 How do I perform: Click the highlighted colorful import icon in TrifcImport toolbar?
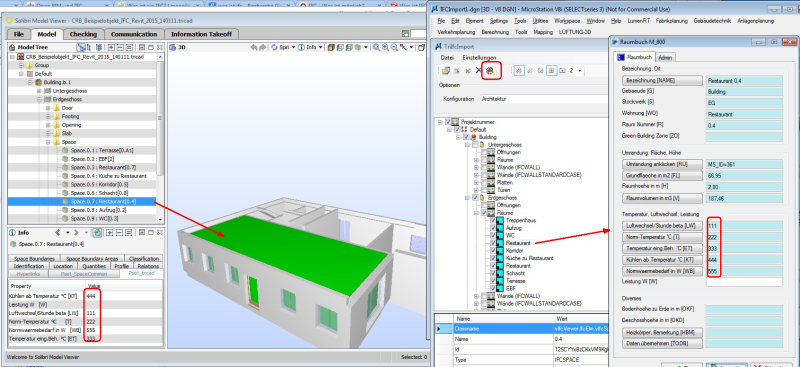pyautogui.click(x=490, y=70)
